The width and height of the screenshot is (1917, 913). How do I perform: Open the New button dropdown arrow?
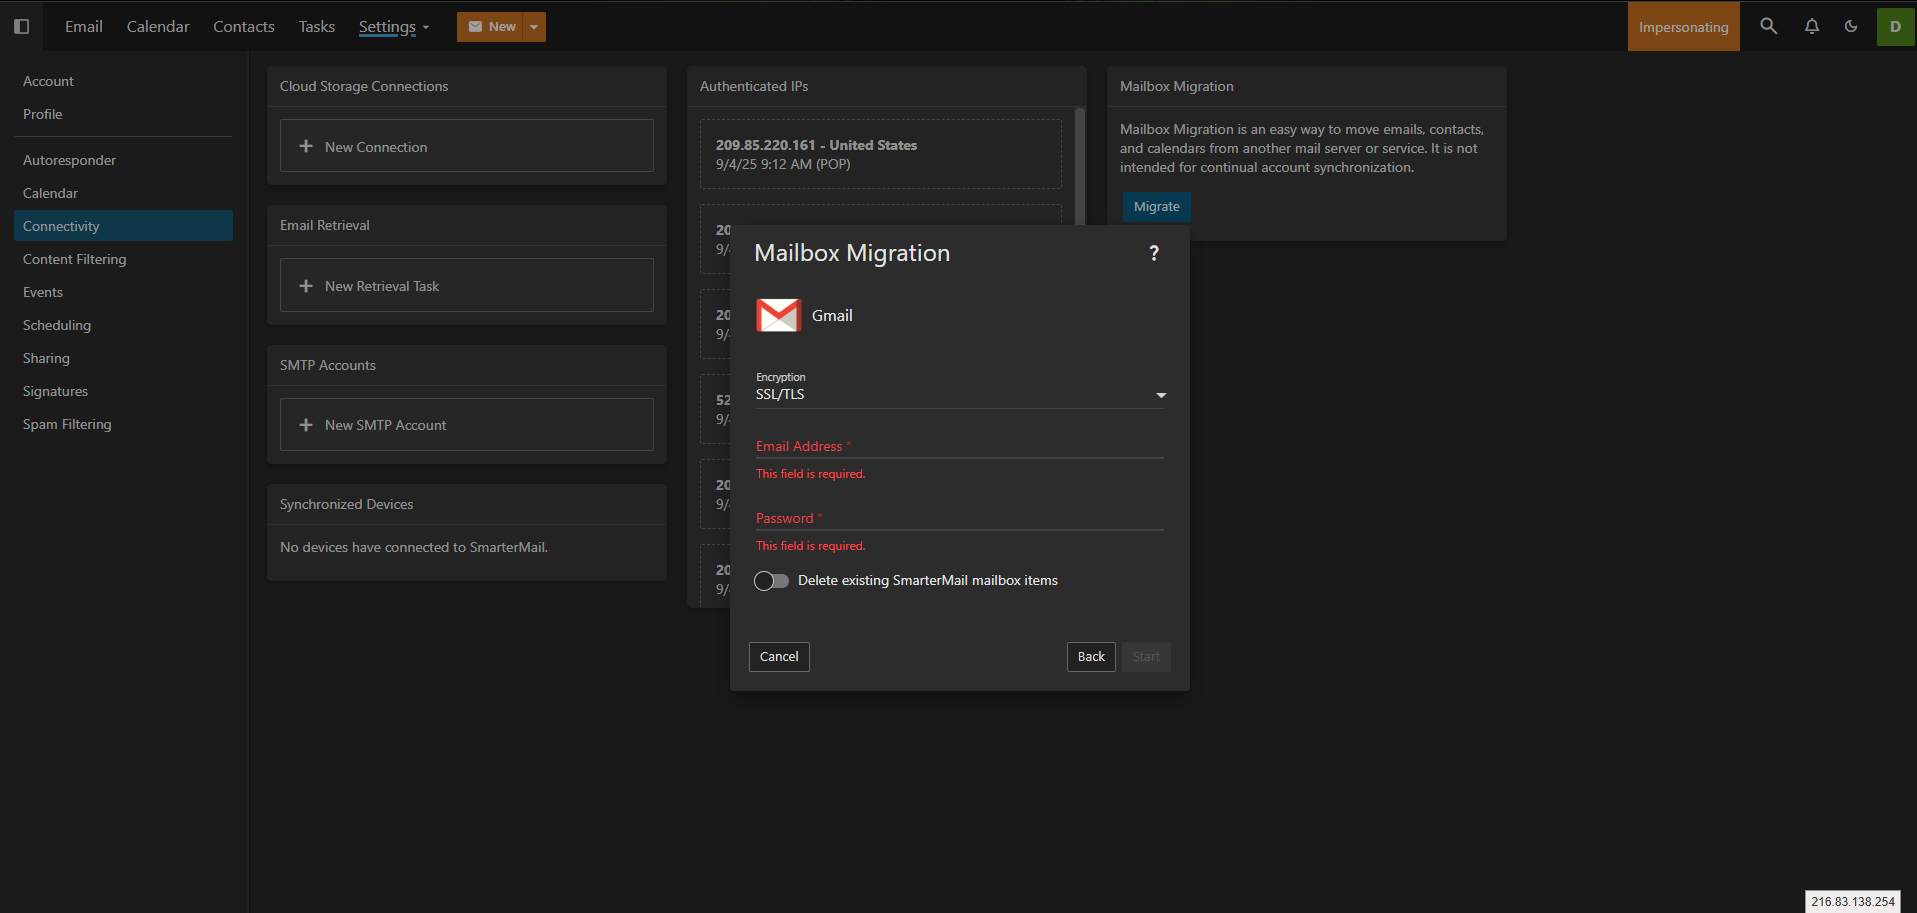(x=534, y=27)
